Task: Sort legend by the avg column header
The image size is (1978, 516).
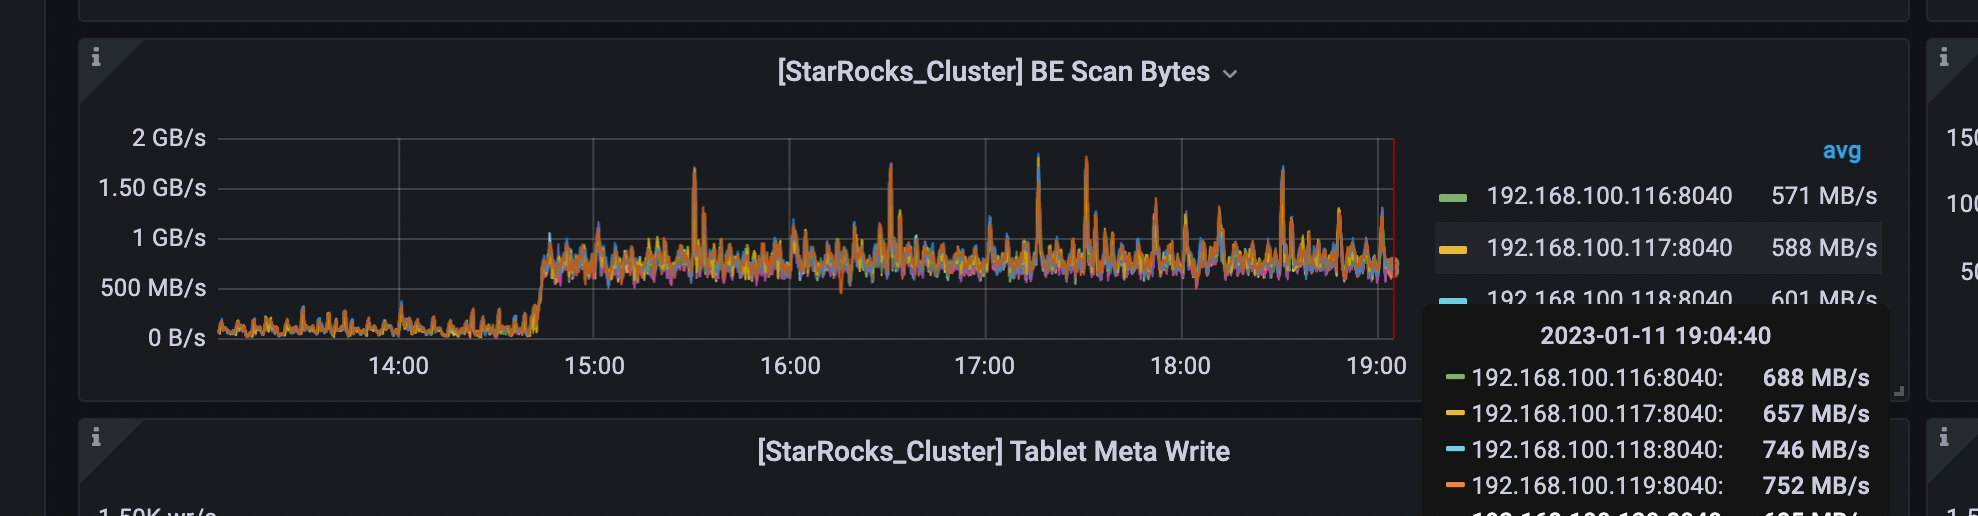Action: click(1841, 151)
